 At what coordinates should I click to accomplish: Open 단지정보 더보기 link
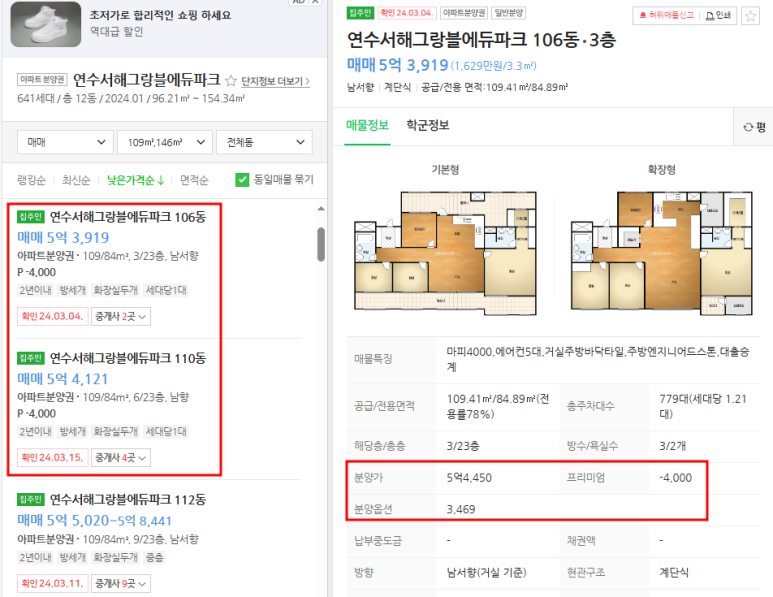tap(275, 81)
